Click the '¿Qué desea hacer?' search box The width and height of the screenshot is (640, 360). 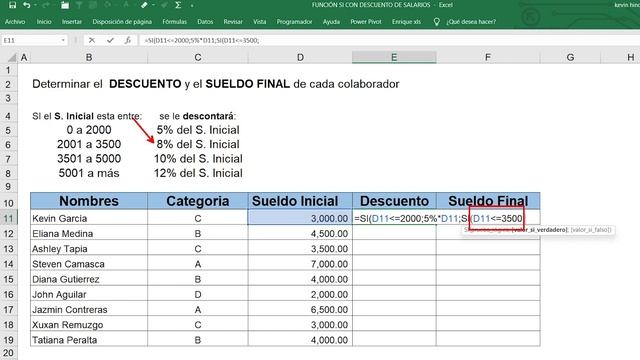point(471,22)
